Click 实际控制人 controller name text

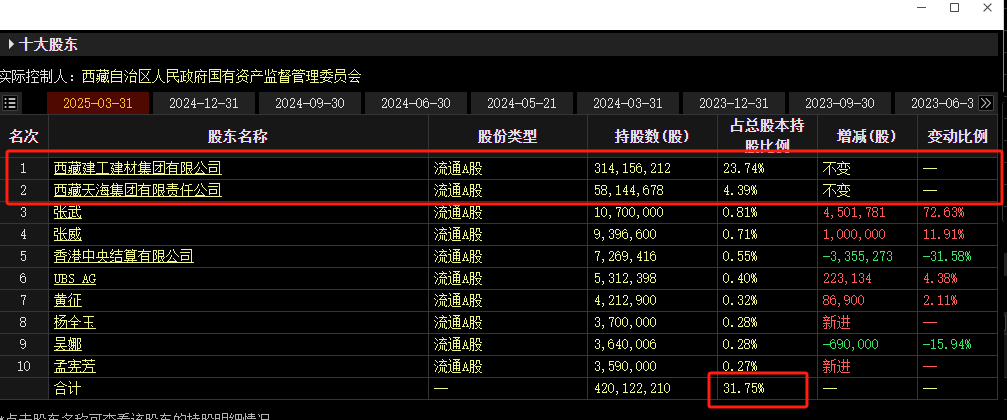point(221,77)
